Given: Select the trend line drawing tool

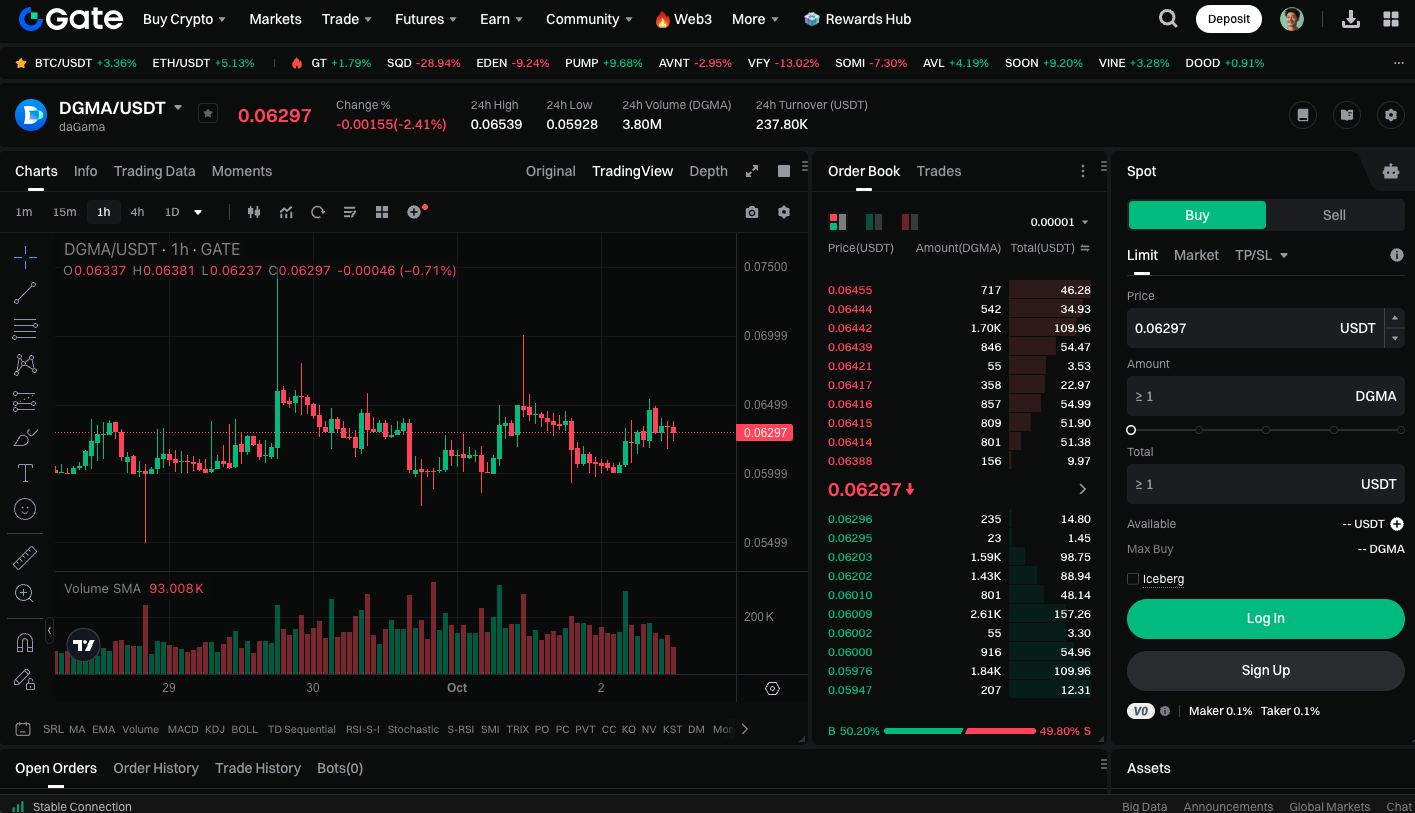Looking at the screenshot, I should pos(25,293).
